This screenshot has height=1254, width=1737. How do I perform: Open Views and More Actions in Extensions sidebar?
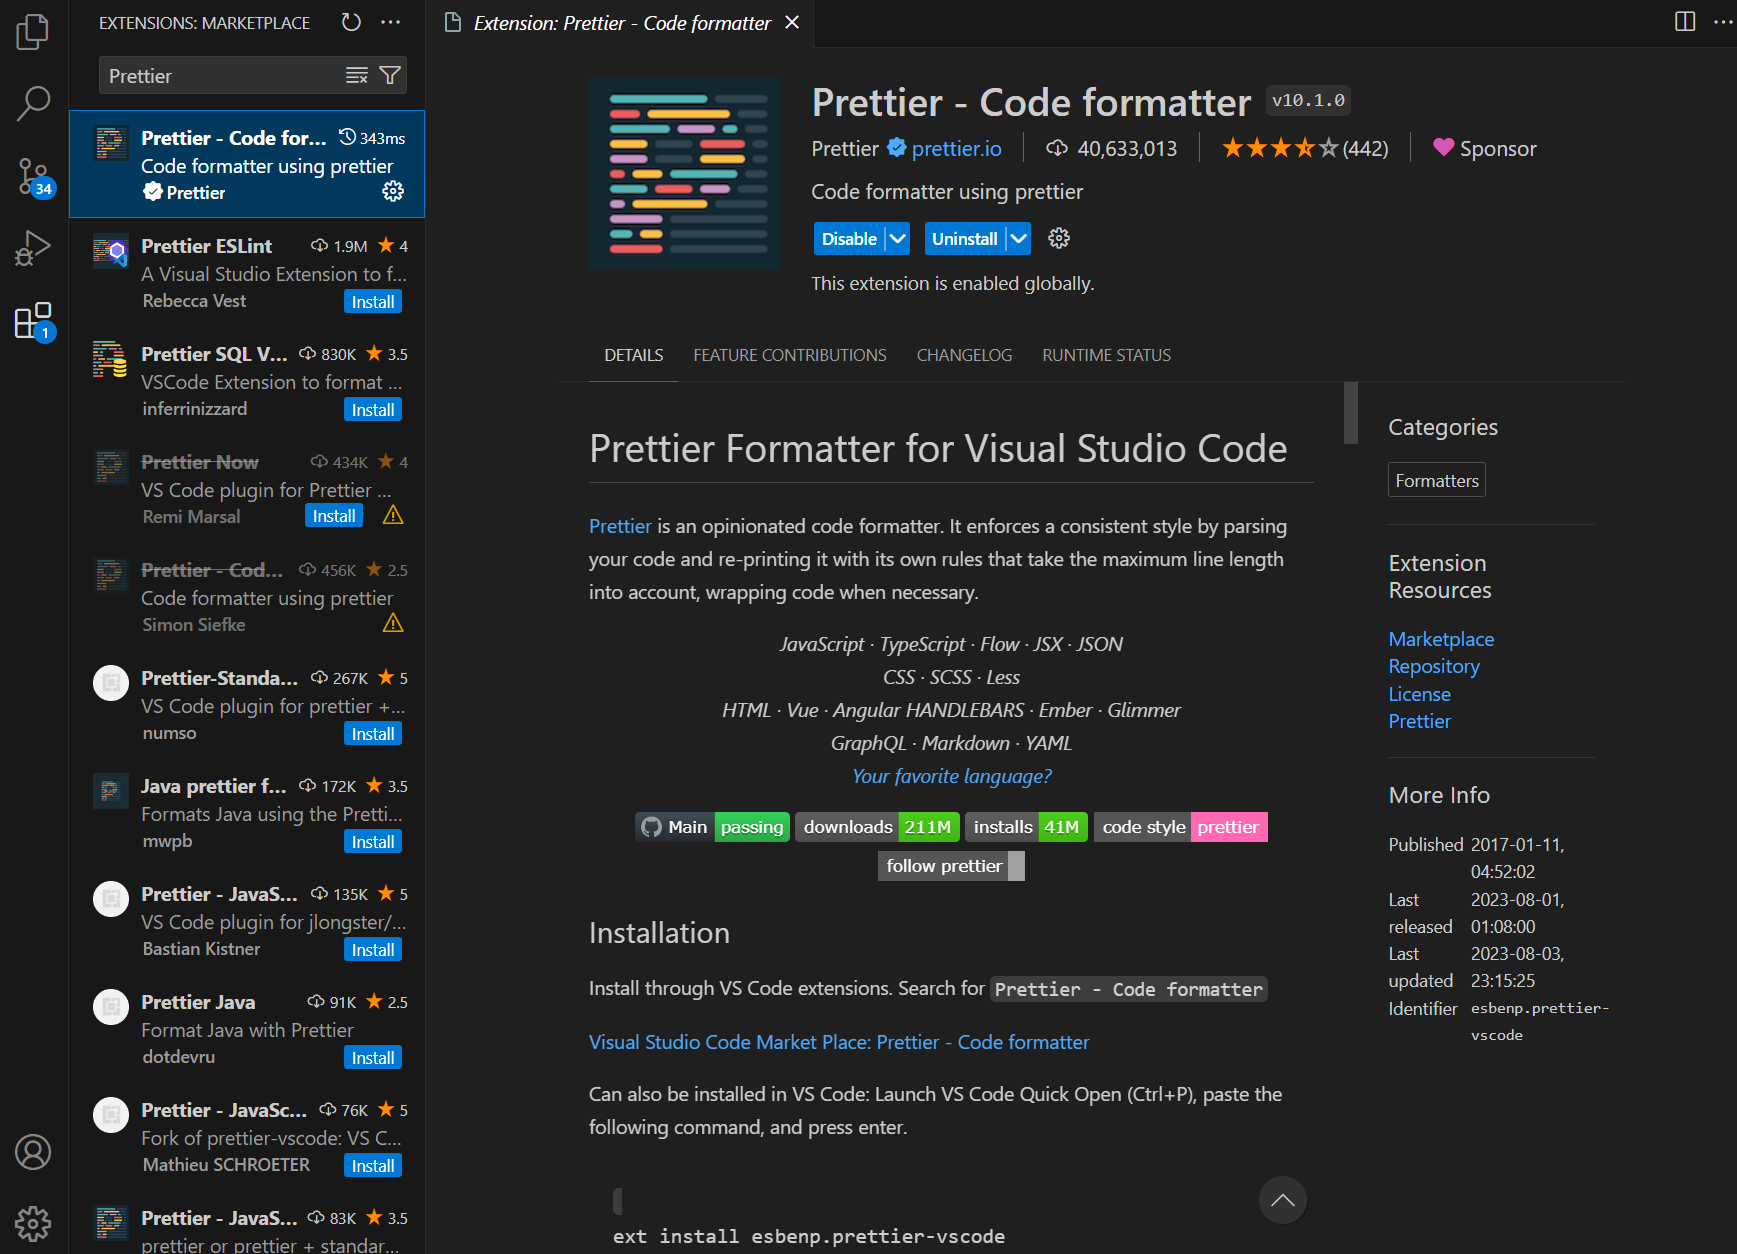pyautogui.click(x=391, y=22)
